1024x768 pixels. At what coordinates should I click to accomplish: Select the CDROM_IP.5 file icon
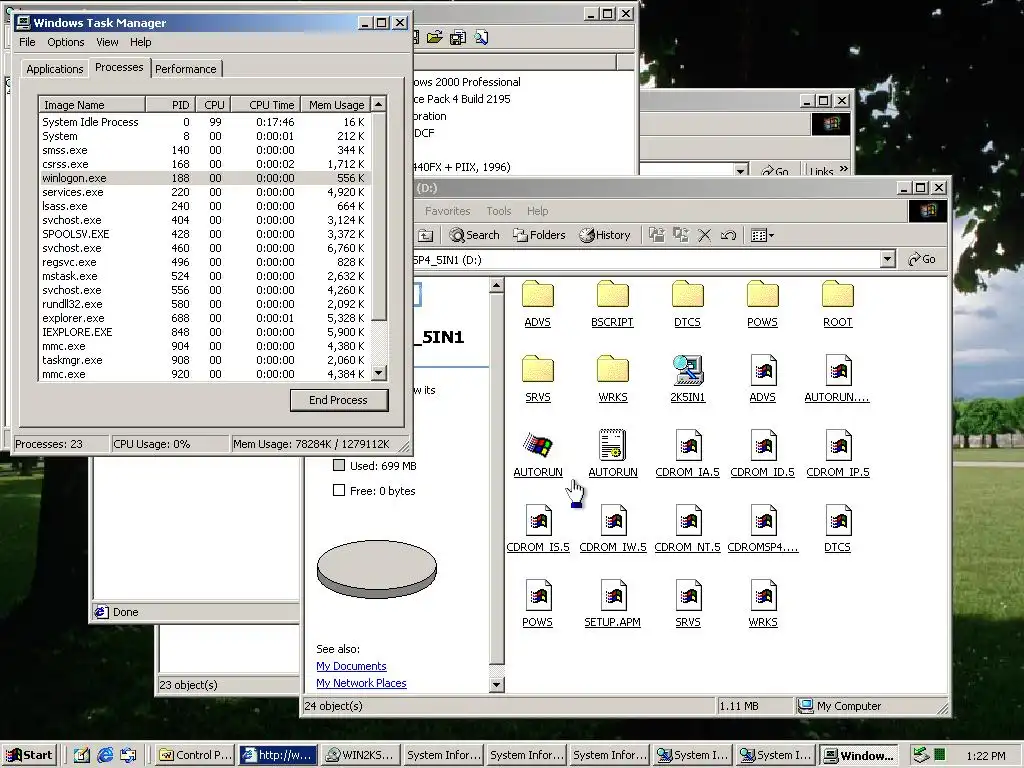pyautogui.click(x=838, y=445)
